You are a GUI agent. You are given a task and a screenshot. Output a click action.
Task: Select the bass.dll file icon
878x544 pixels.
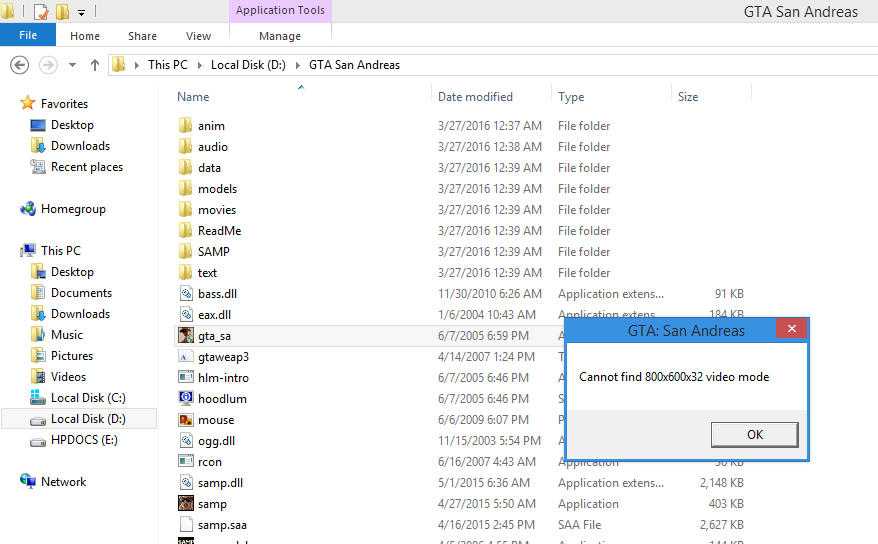coord(186,294)
